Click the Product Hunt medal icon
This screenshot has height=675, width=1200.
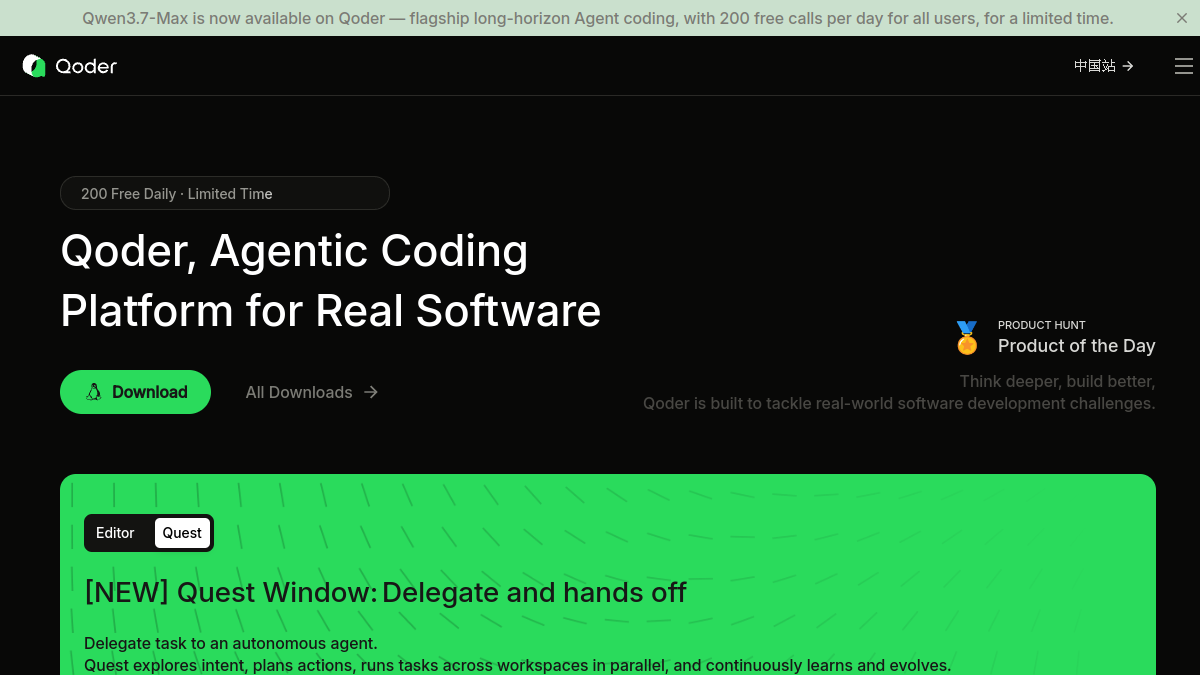[967, 338]
